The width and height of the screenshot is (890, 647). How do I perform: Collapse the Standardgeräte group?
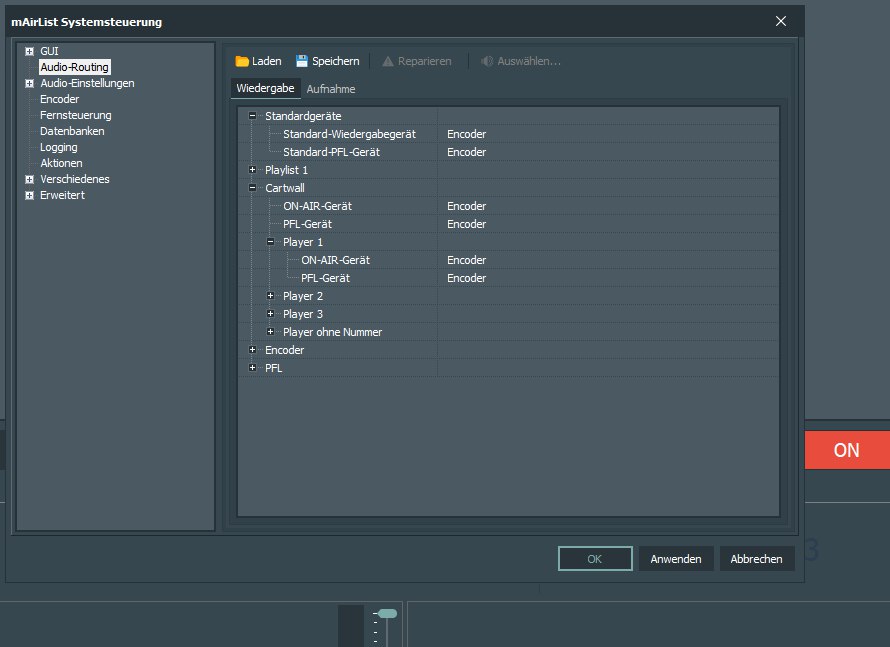pyautogui.click(x=253, y=116)
